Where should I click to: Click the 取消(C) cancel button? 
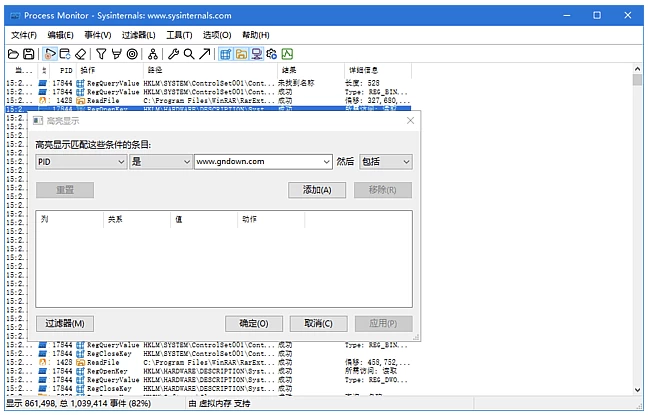[x=319, y=324]
